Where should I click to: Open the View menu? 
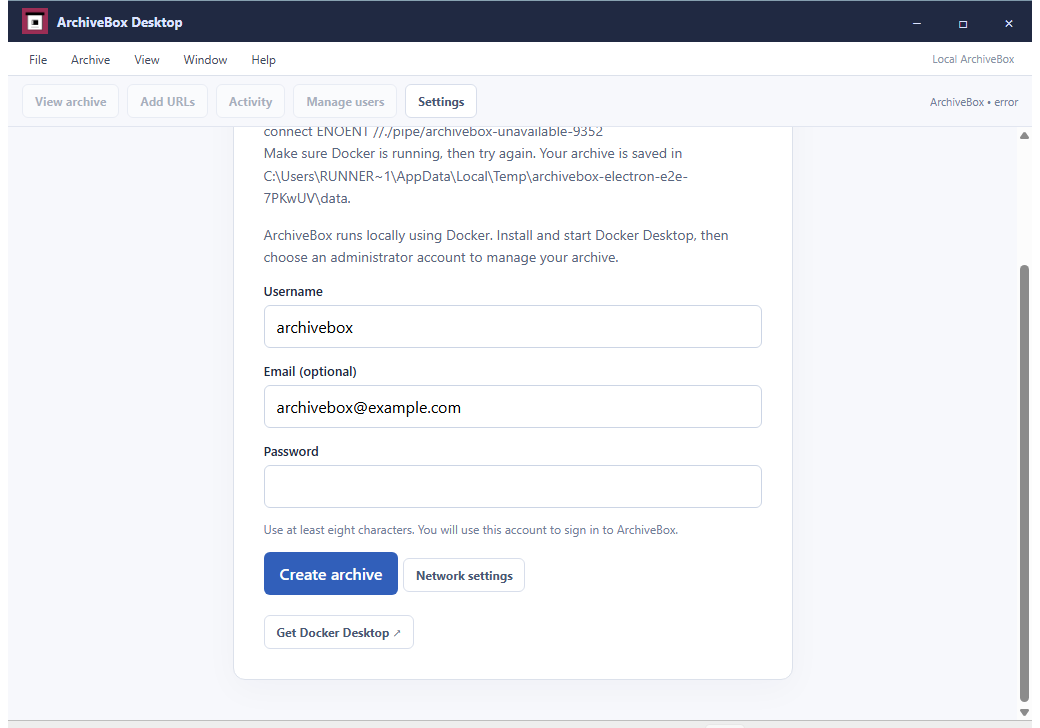147,60
